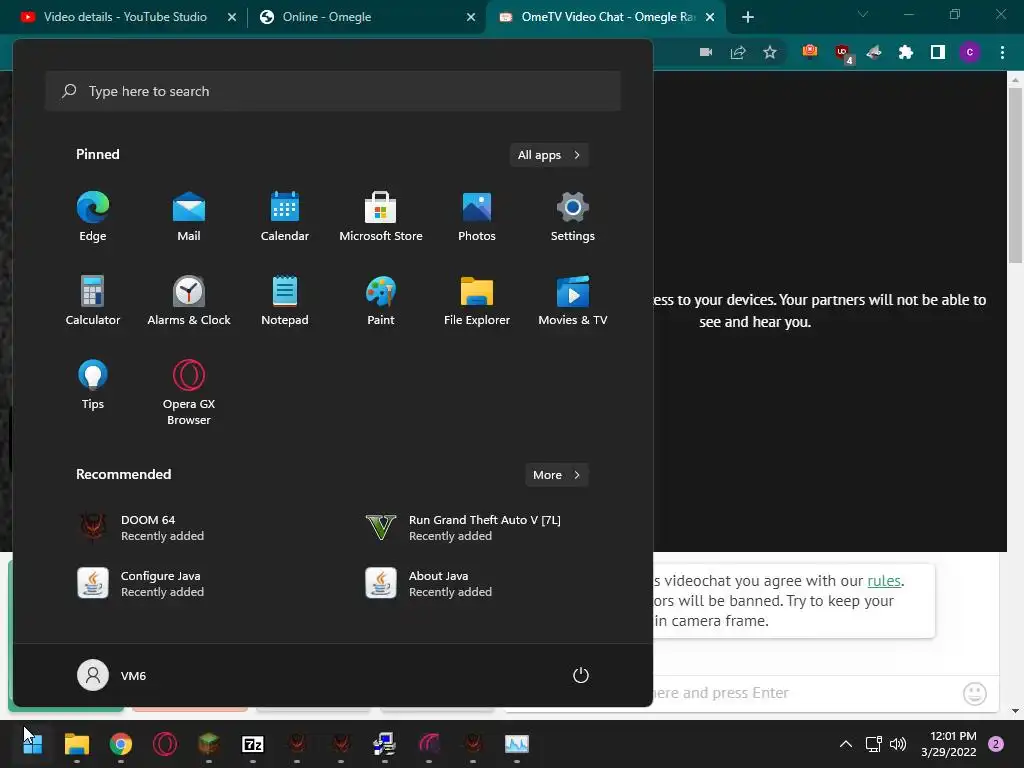Focus the Type here to search box

pos(333,91)
